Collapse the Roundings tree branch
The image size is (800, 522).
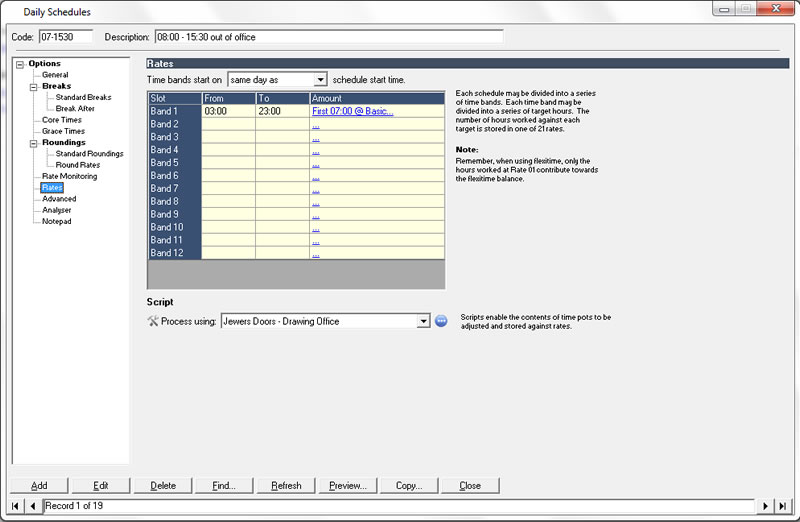(34, 142)
